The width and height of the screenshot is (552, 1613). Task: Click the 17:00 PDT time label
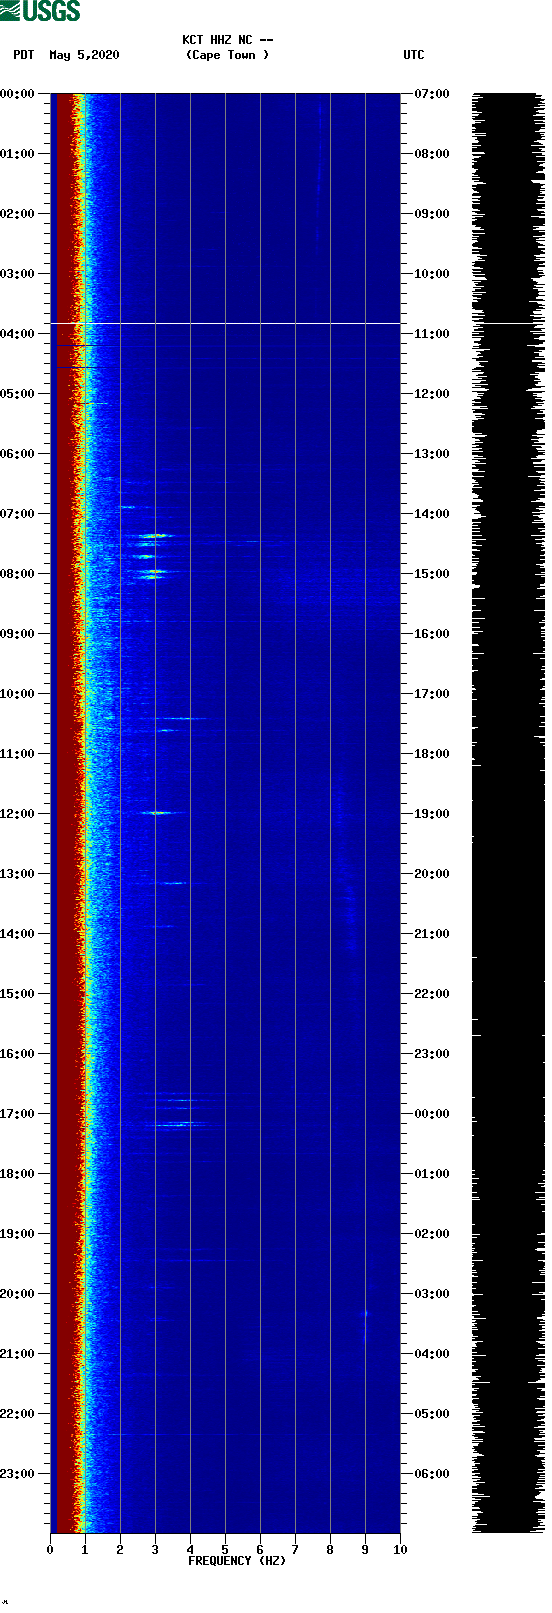tap(18, 1114)
